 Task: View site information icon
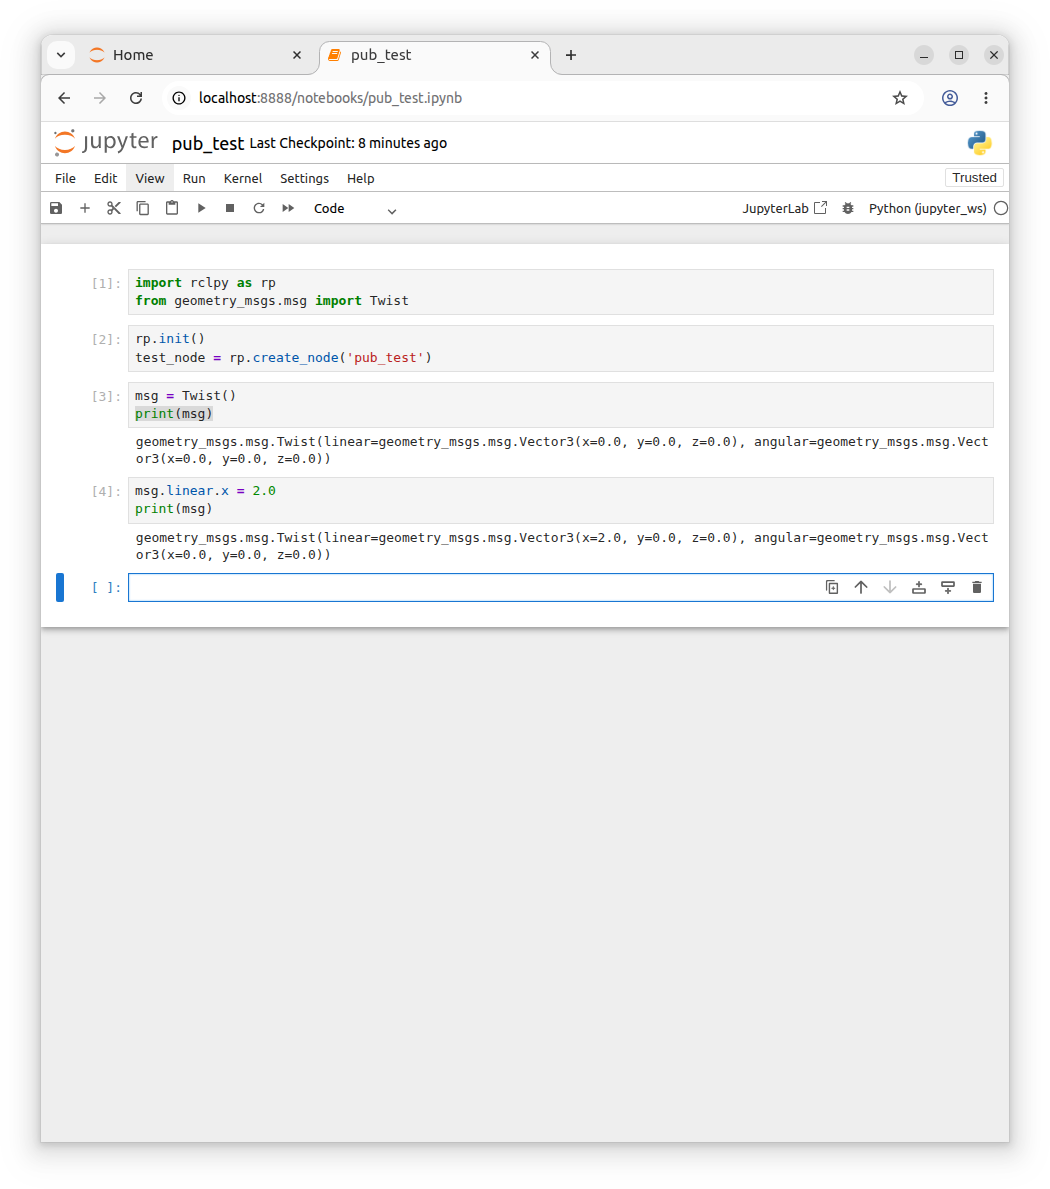pyautogui.click(x=179, y=98)
